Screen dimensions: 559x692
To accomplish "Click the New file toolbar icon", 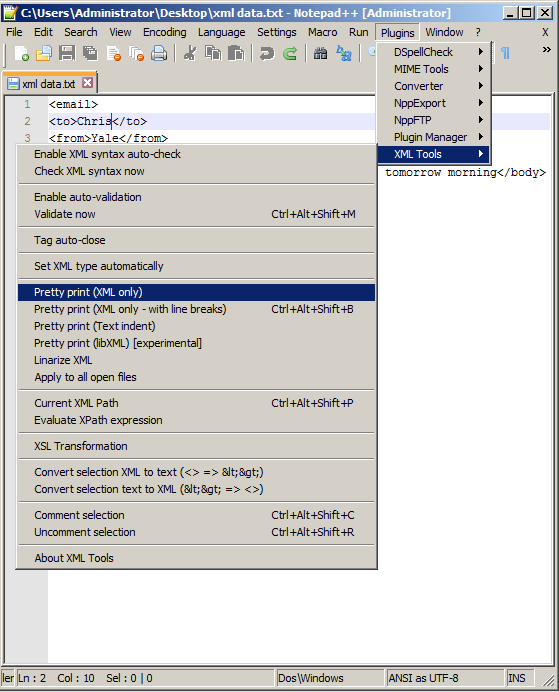I will click(x=21, y=53).
